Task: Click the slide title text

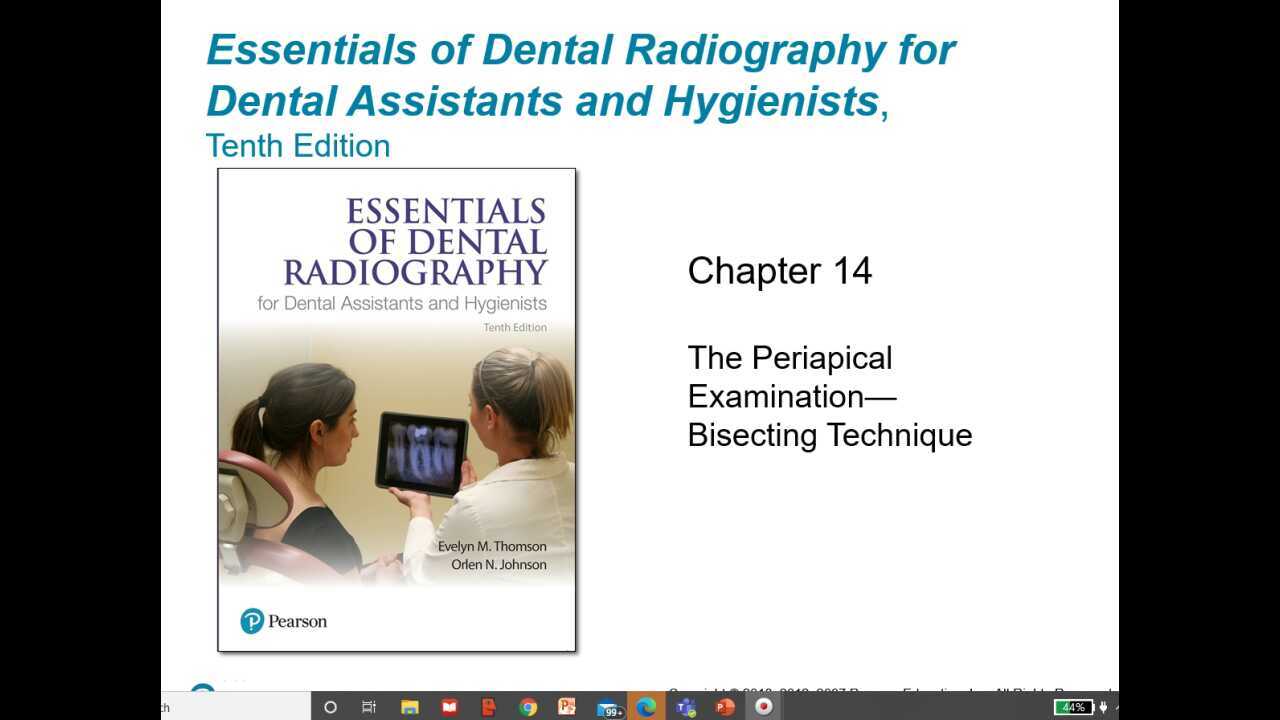Action: (580, 75)
